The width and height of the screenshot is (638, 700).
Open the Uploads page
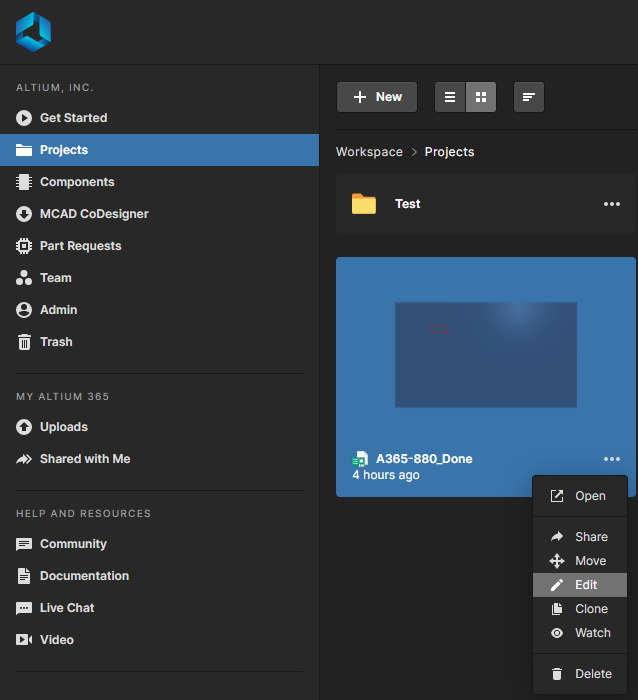pyautogui.click(x=159, y=427)
